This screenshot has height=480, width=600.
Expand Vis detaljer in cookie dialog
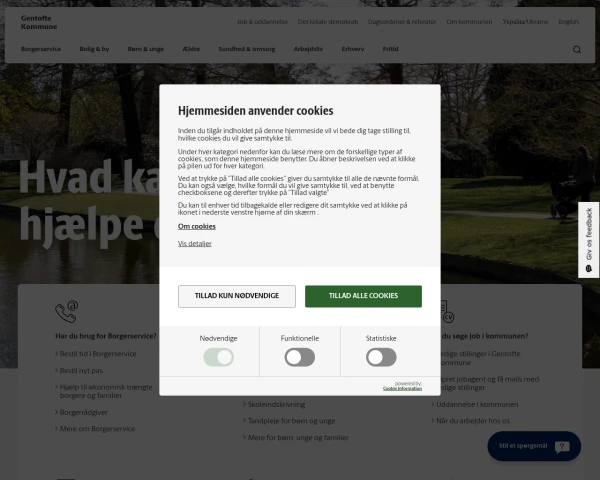click(195, 243)
